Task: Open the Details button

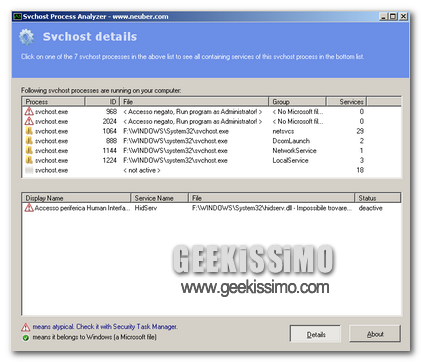Action: (x=315, y=334)
